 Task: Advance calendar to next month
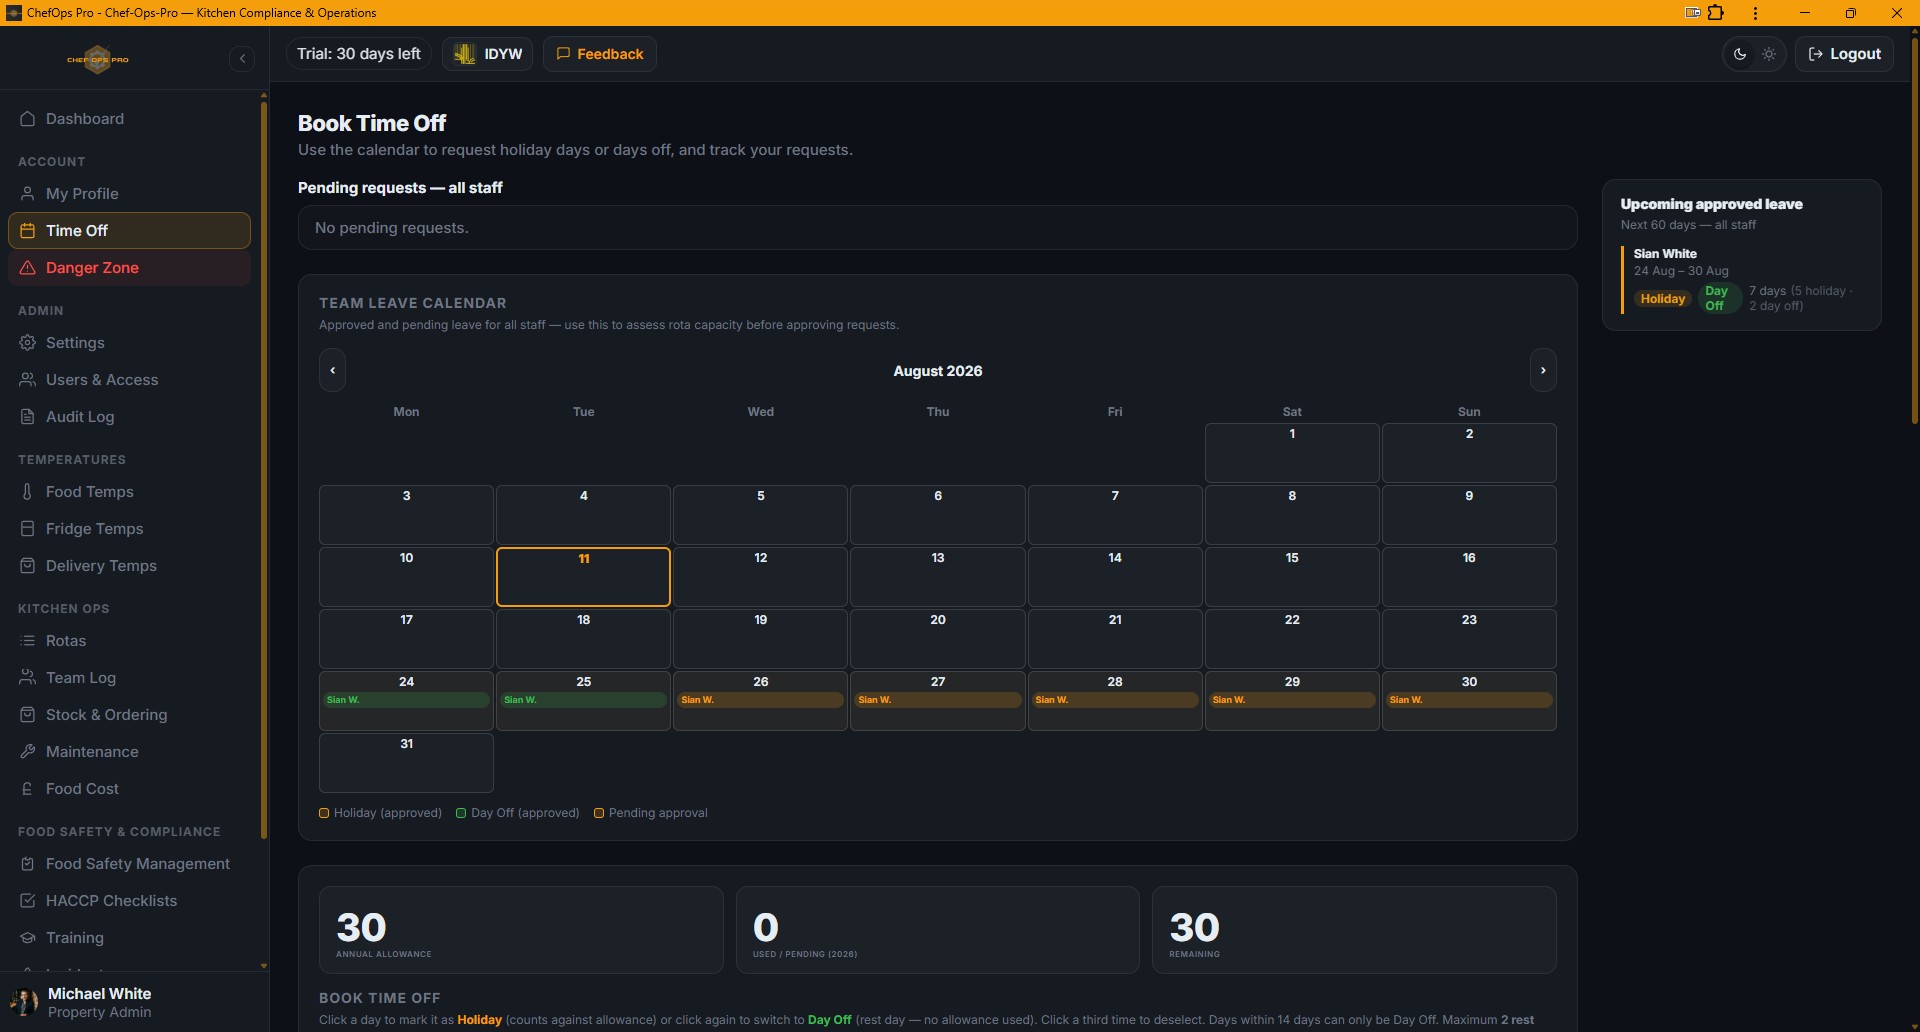point(1543,370)
